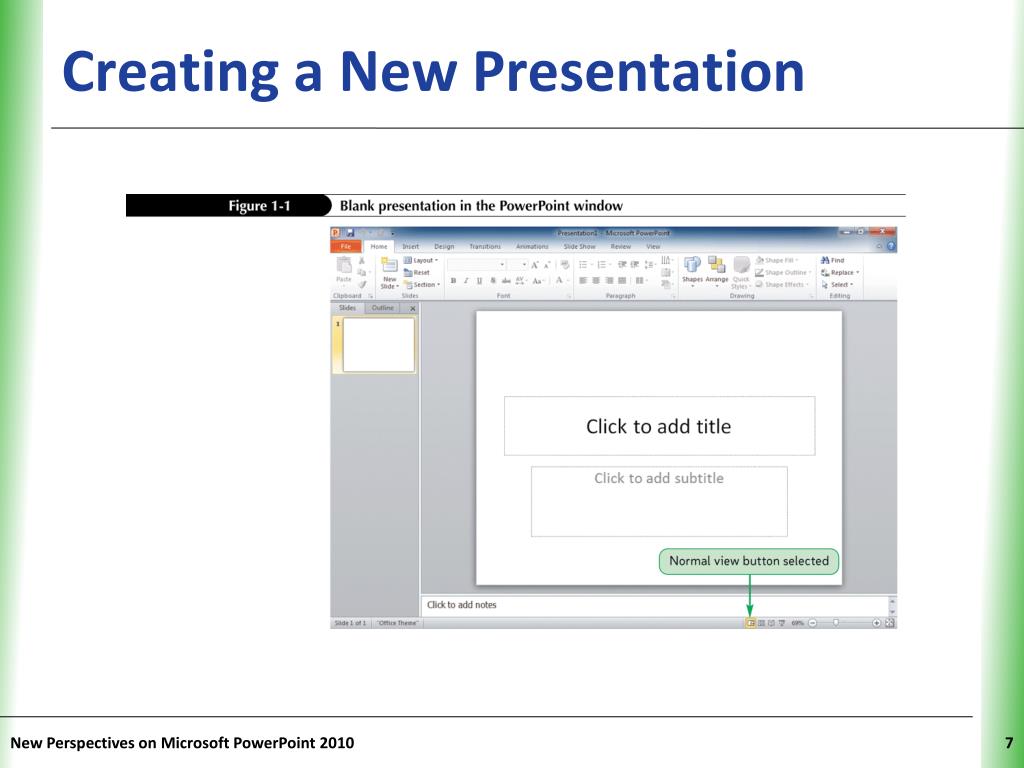Switch to the Slide Show ribbon tab
The width and height of the screenshot is (1024, 768).
point(579,246)
